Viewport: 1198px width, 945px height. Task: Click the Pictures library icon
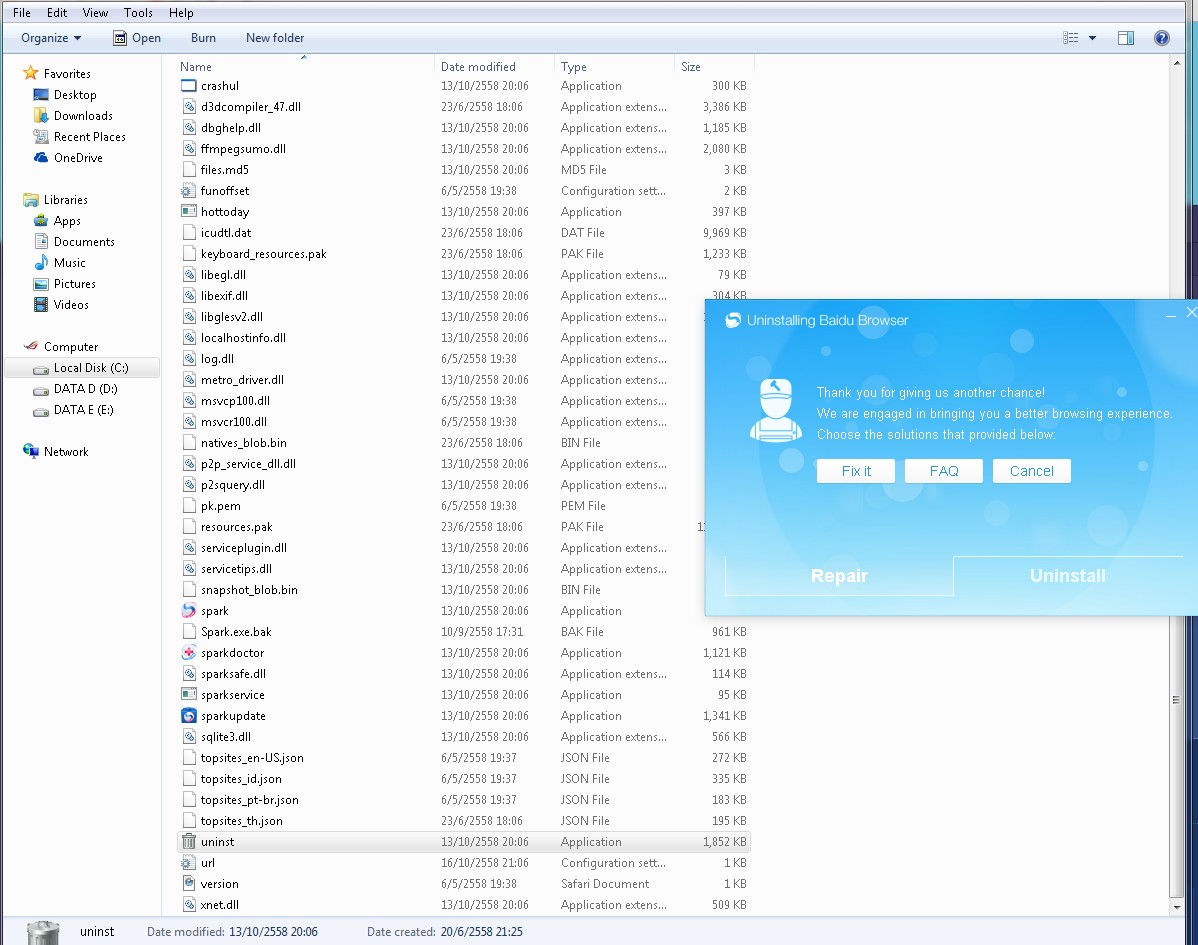pos(41,284)
